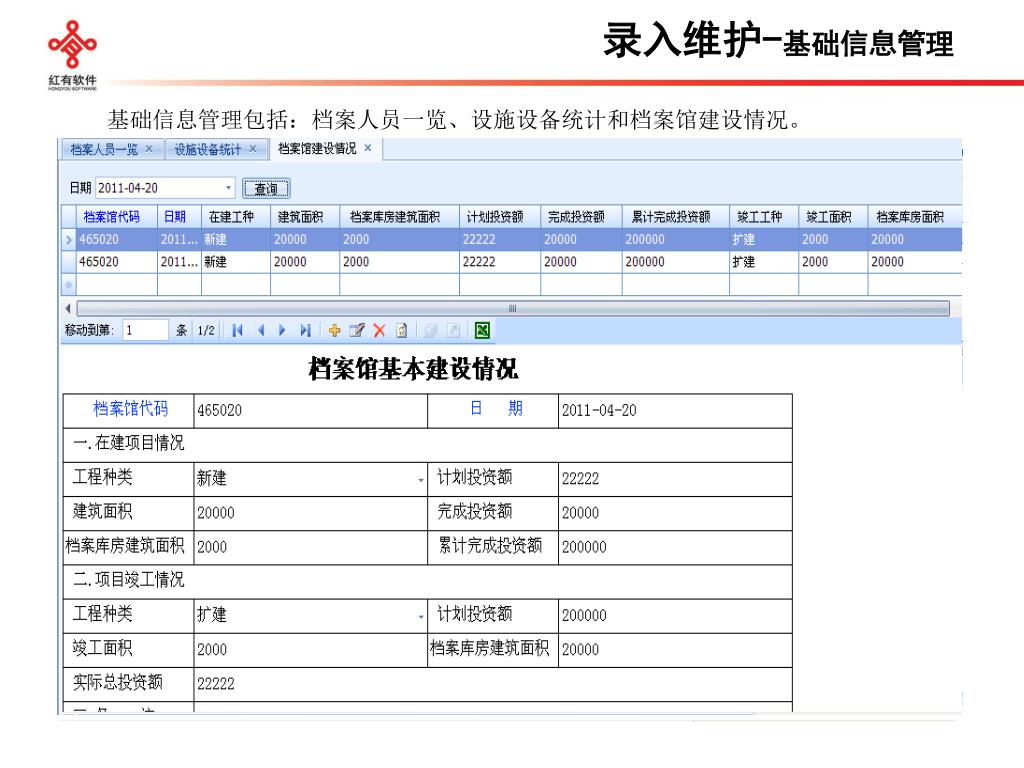1024x768 pixels.
Task: Close the 档案馆建设情况 tab
Action: (368, 148)
